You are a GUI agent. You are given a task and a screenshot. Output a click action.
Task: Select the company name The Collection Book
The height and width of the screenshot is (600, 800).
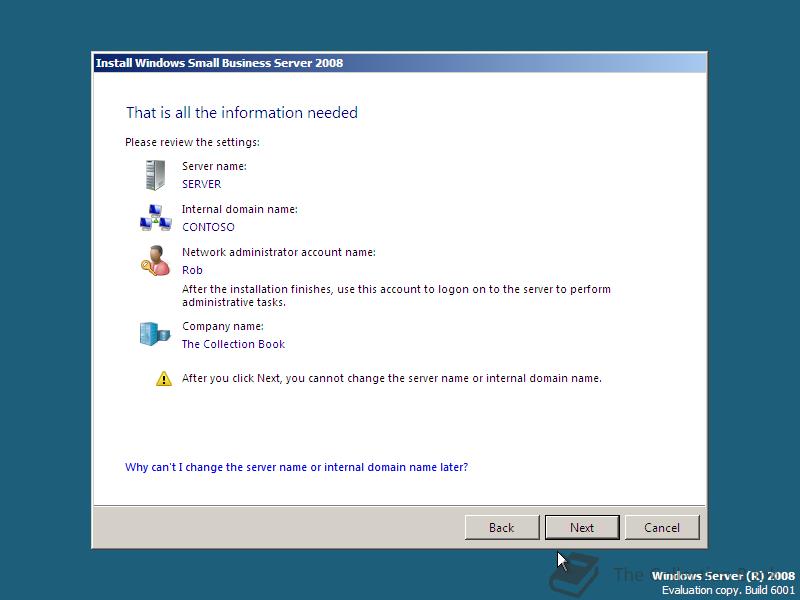click(x=233, y=344)
